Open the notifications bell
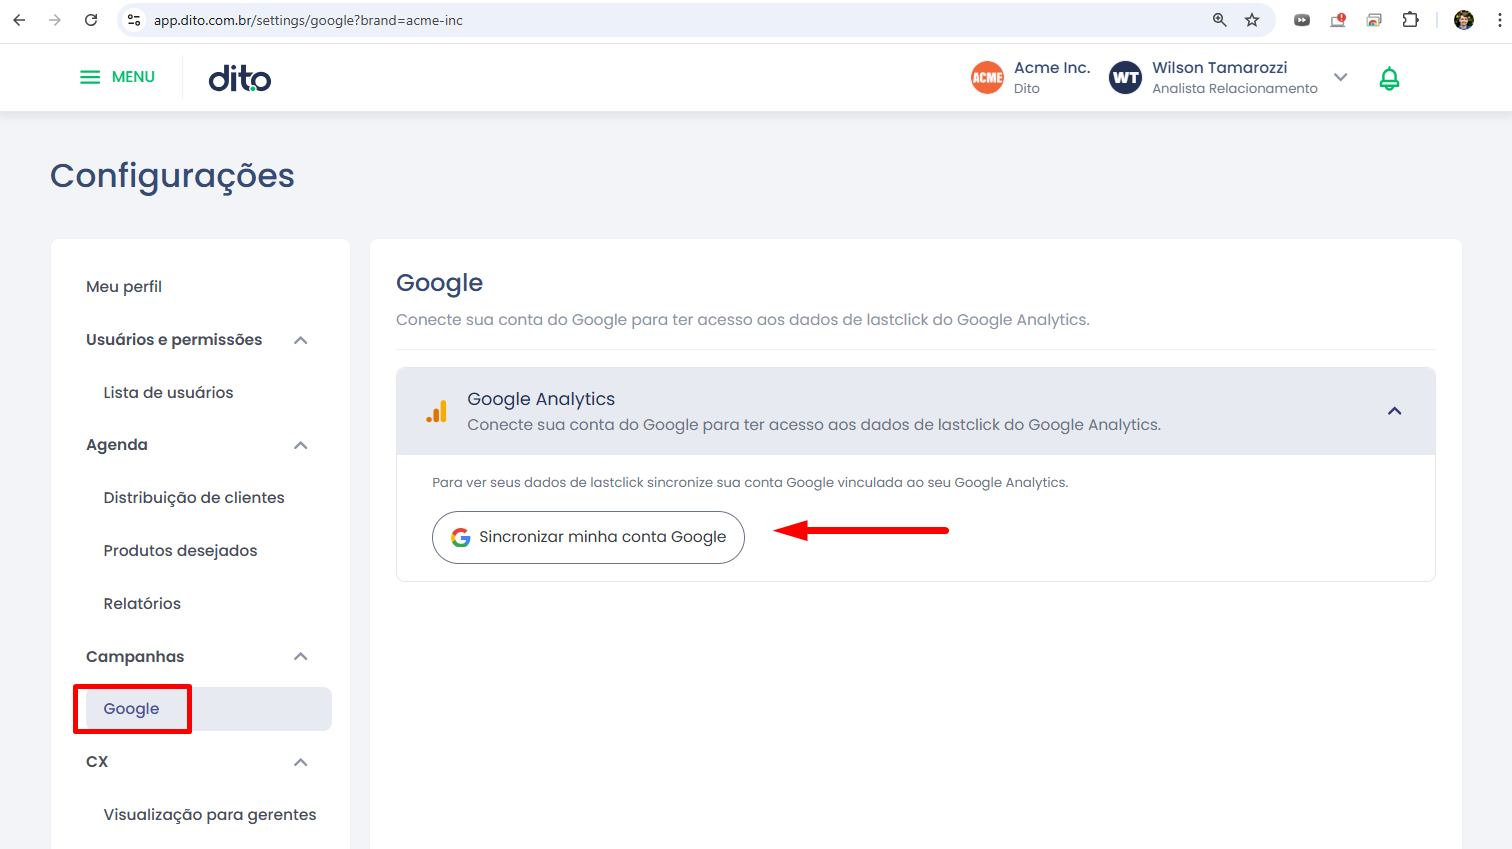 [x=1389, y=78]
